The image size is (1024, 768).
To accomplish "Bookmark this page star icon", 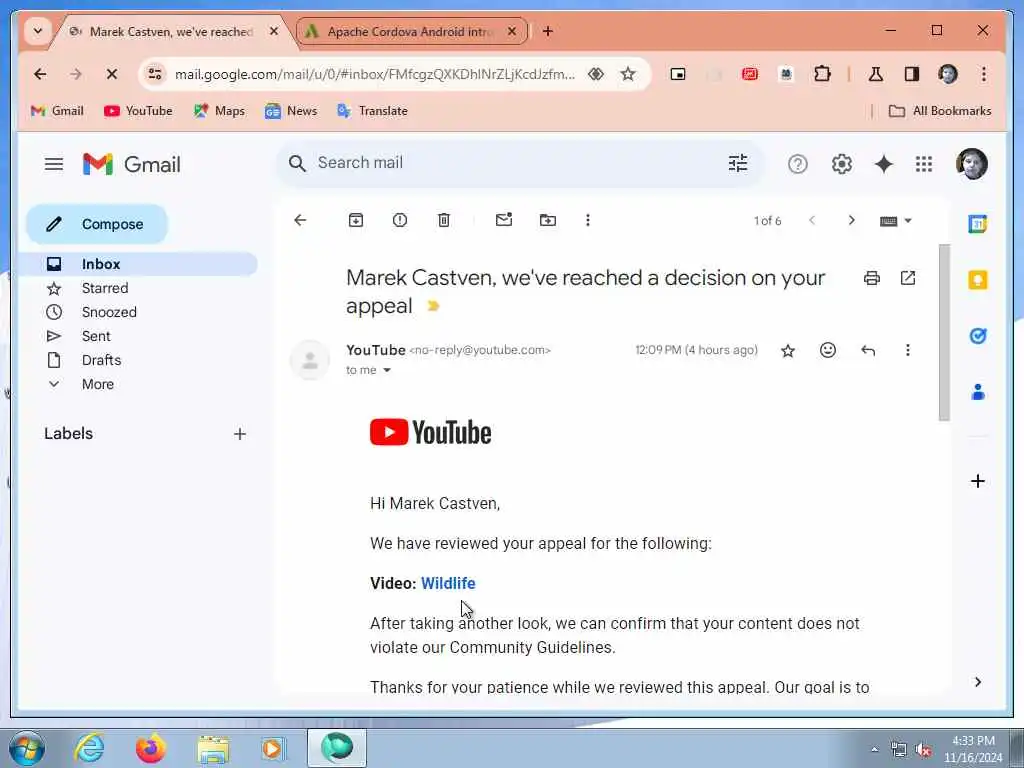I will 628,74.
